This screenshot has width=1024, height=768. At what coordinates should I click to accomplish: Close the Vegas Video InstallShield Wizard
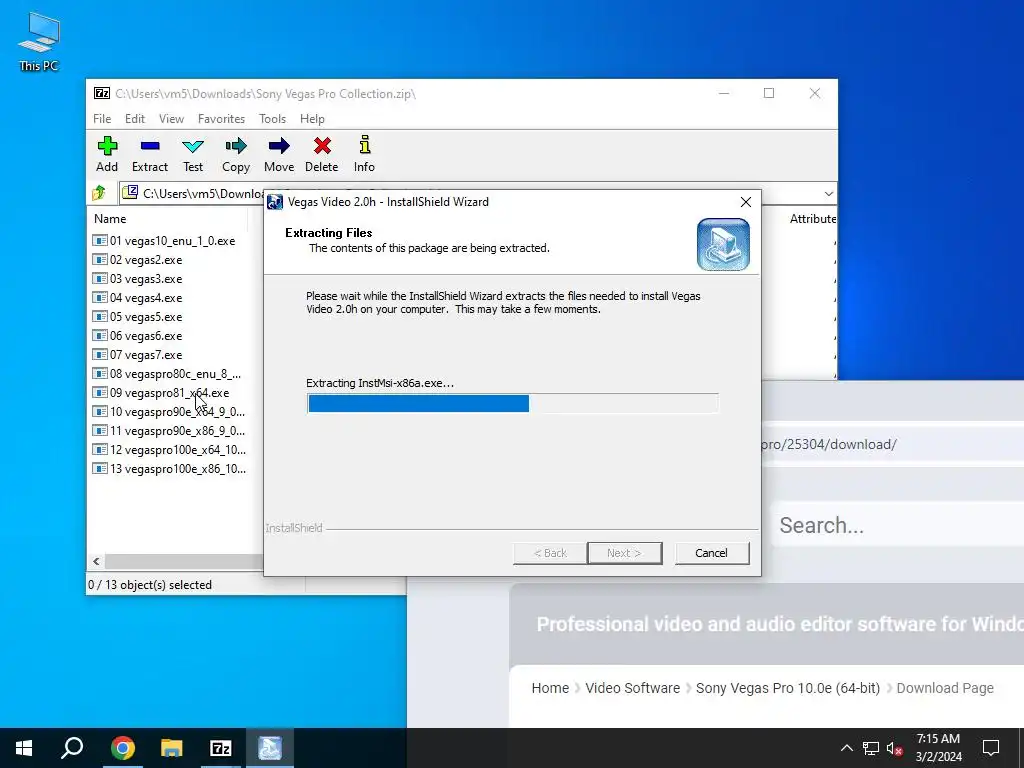pyautogui.click(x=745, y=202)
